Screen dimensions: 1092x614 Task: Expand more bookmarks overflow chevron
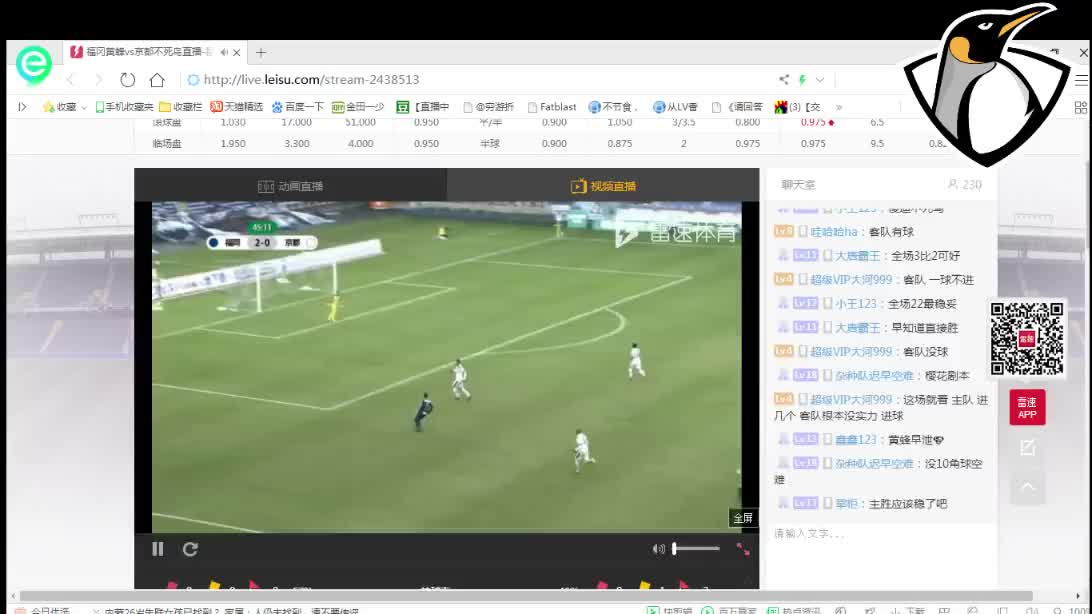839,107
